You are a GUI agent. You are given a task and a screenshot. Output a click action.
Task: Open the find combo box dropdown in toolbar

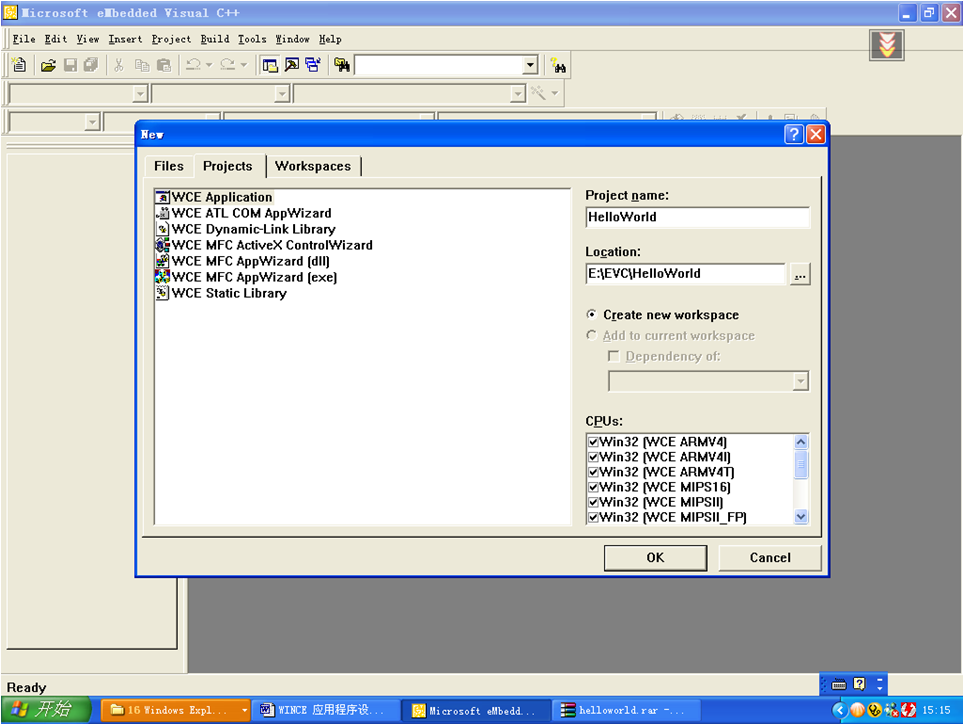point(530,65)
